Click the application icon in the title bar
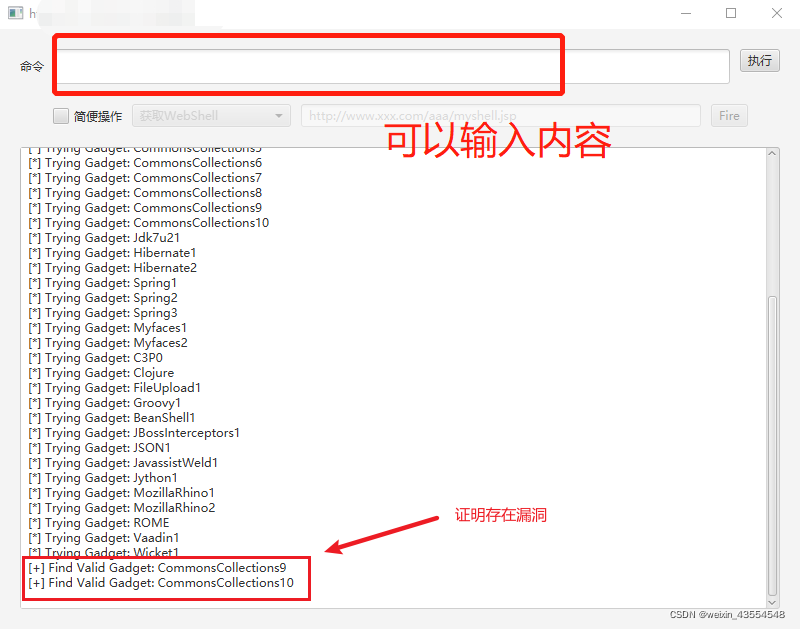The width and height of the screenshot is (800, 629). pyautogui.click(x=14, y=13)
